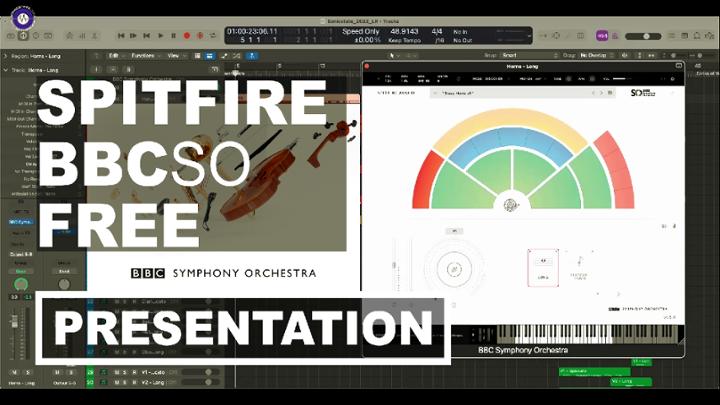Click the large circular dynamics knob in the plugin
Screen dimensions: 720x405
(x=454, y=268)
